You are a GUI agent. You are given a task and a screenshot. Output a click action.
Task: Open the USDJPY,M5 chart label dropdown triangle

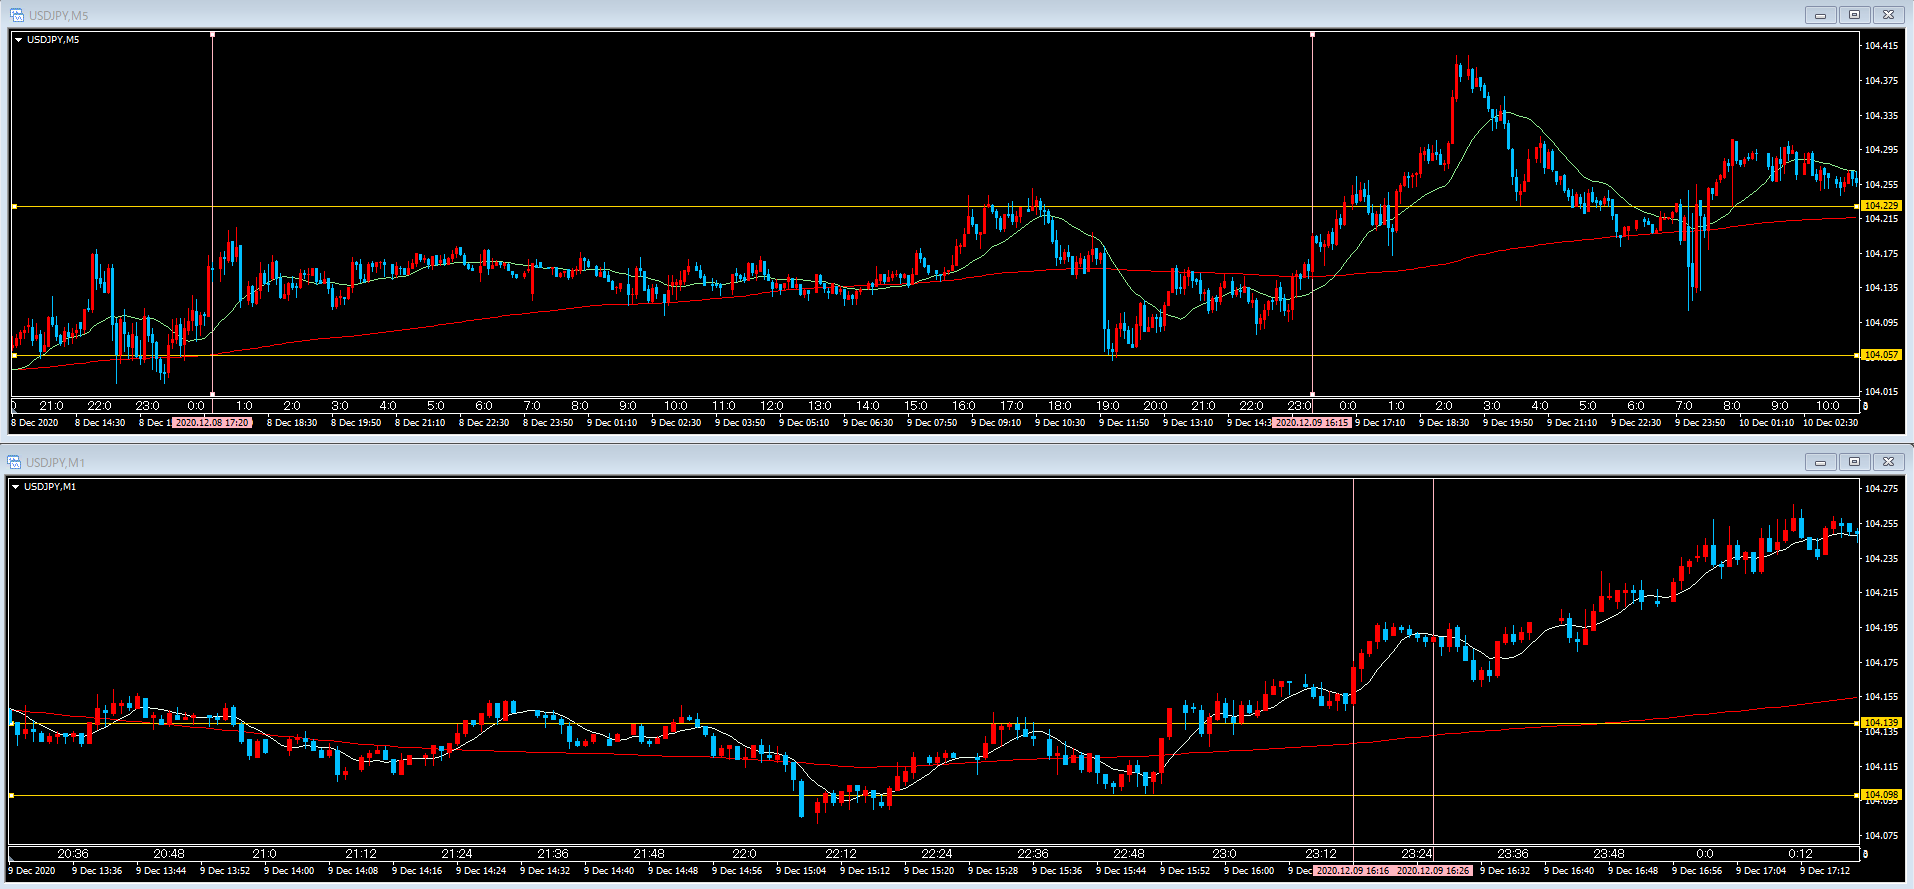(x=19, y=40)
